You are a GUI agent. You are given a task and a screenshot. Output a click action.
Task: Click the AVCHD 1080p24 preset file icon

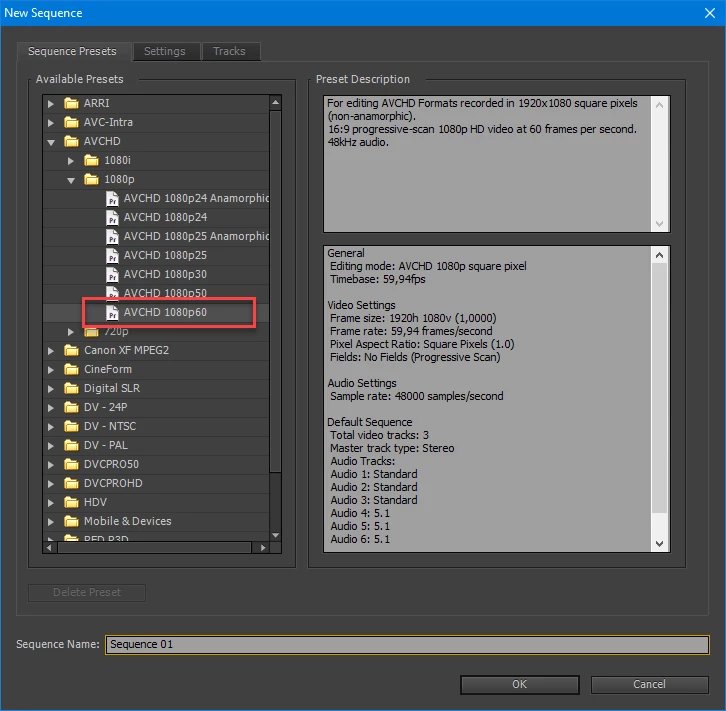(112, 217)
